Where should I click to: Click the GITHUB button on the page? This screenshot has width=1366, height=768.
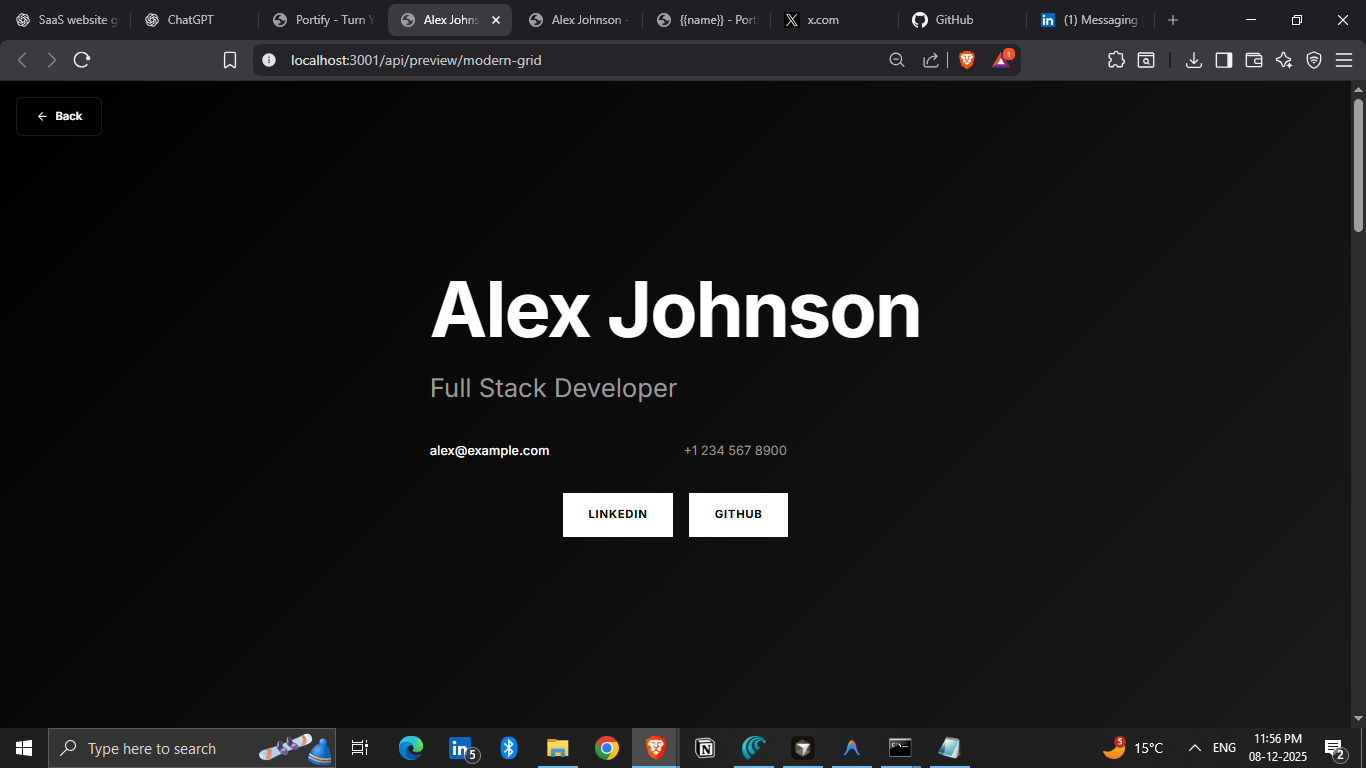click(738, 515)
